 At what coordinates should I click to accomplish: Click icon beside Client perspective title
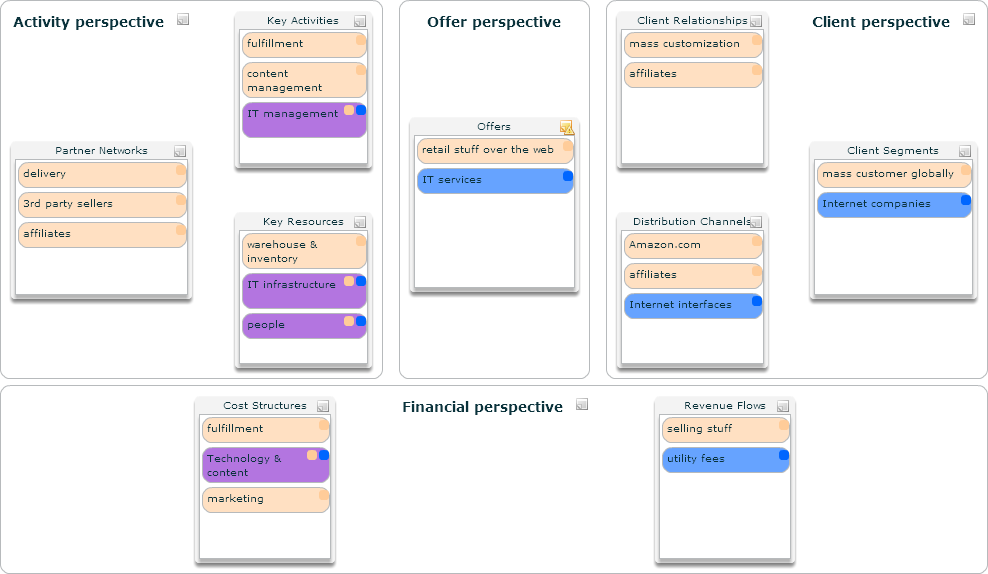(969, 19)
